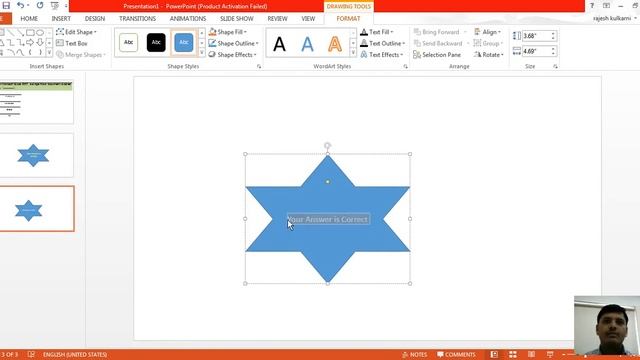This screenshot has width=640, height=360.
Task: Choose the Elbow Connector shape without arrowhead
Action: point(11,42)
